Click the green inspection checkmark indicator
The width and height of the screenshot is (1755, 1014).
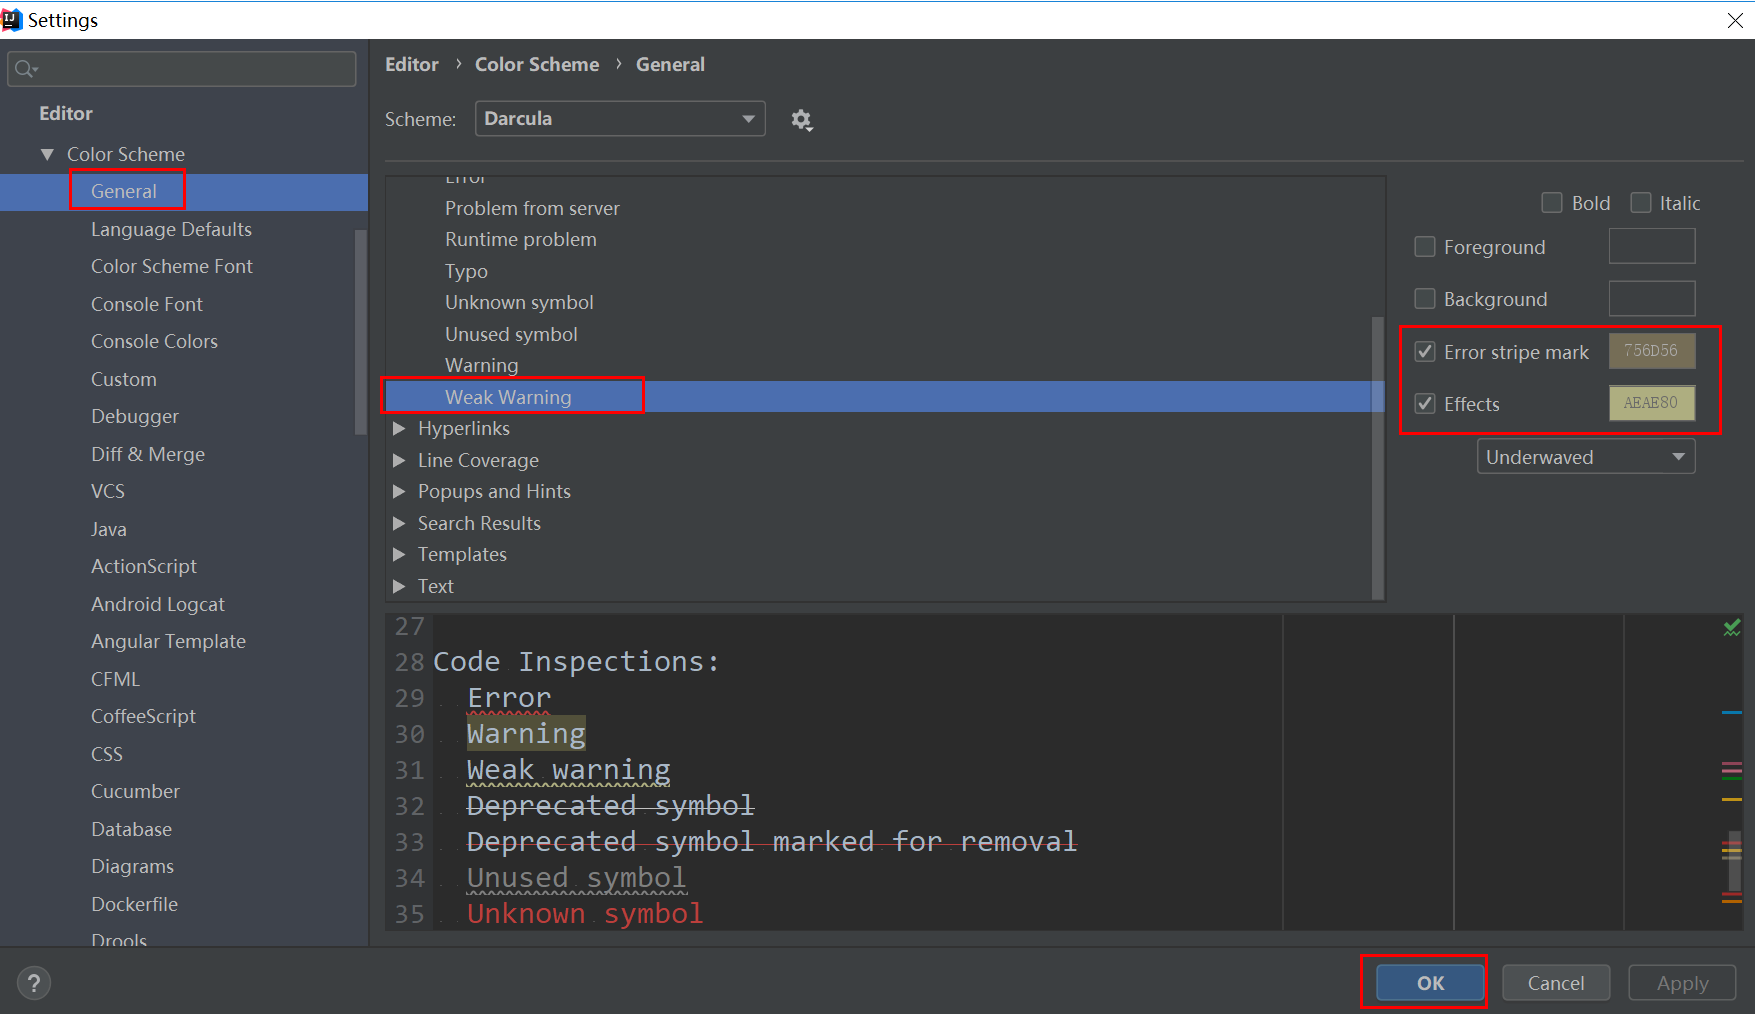(1732, 627)
